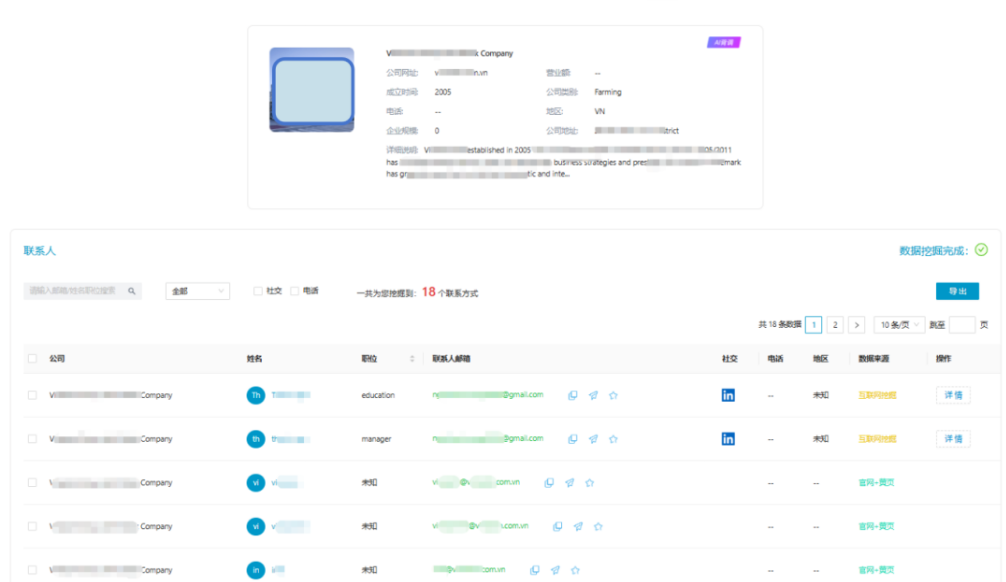Enable the 电话 filter checkbox
This screenshot has width=1006, height=582.
point(295,291)
